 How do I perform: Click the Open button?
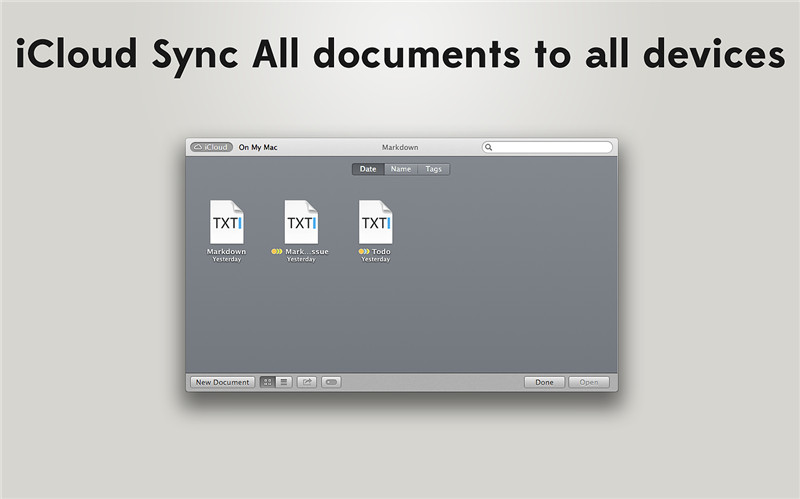click(589, 382)
